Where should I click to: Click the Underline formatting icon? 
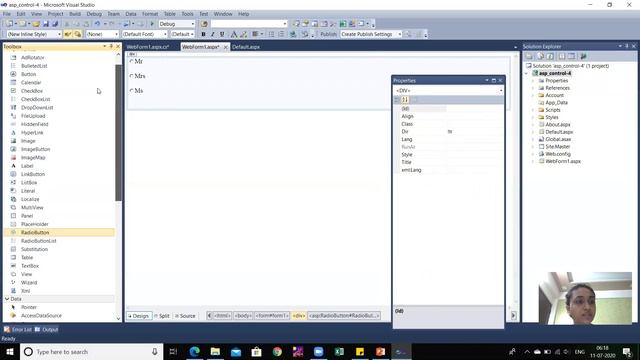[x=222, y=34]
